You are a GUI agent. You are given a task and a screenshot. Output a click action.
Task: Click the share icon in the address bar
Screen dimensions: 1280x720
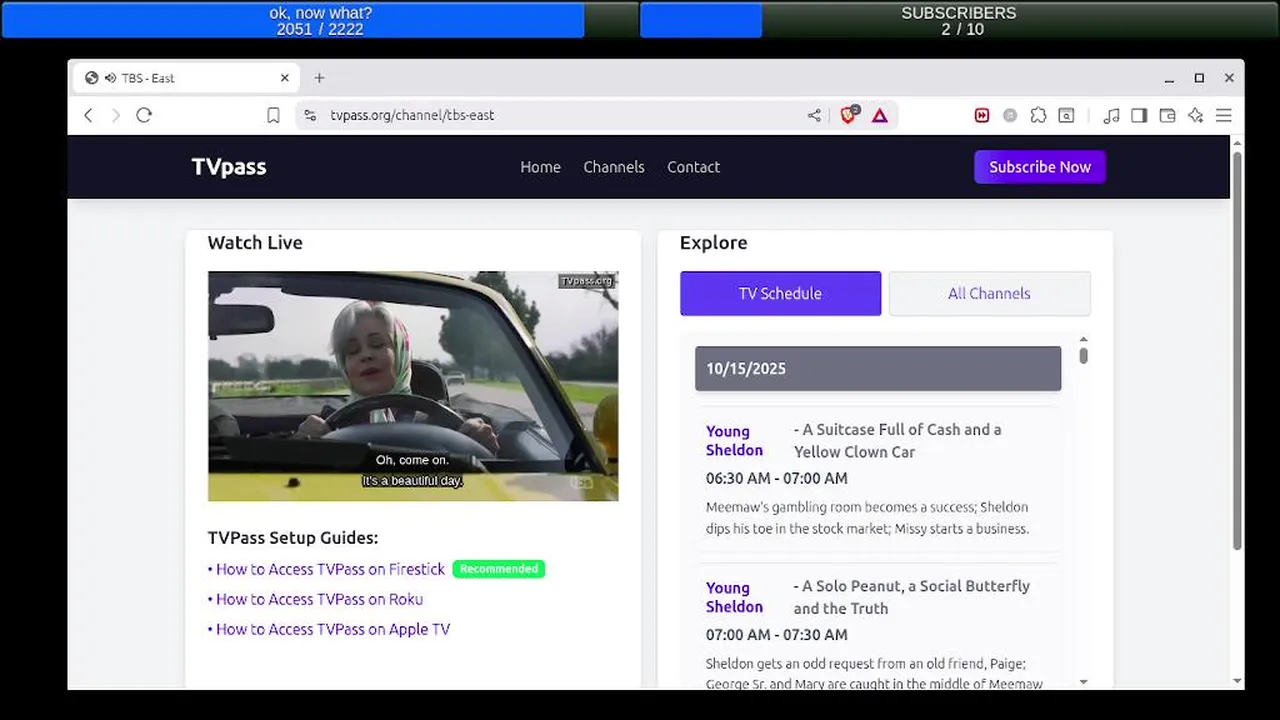814,116
